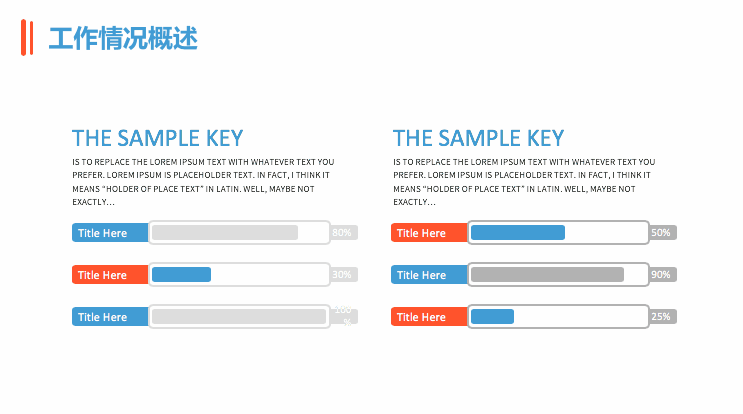Click the blue progress bar fill at 25%
743x414 pixels.
(x=492, y=317)
